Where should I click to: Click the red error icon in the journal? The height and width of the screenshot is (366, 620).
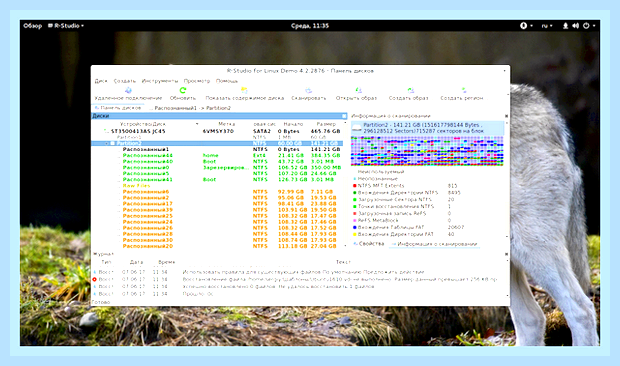pos(95,279)
